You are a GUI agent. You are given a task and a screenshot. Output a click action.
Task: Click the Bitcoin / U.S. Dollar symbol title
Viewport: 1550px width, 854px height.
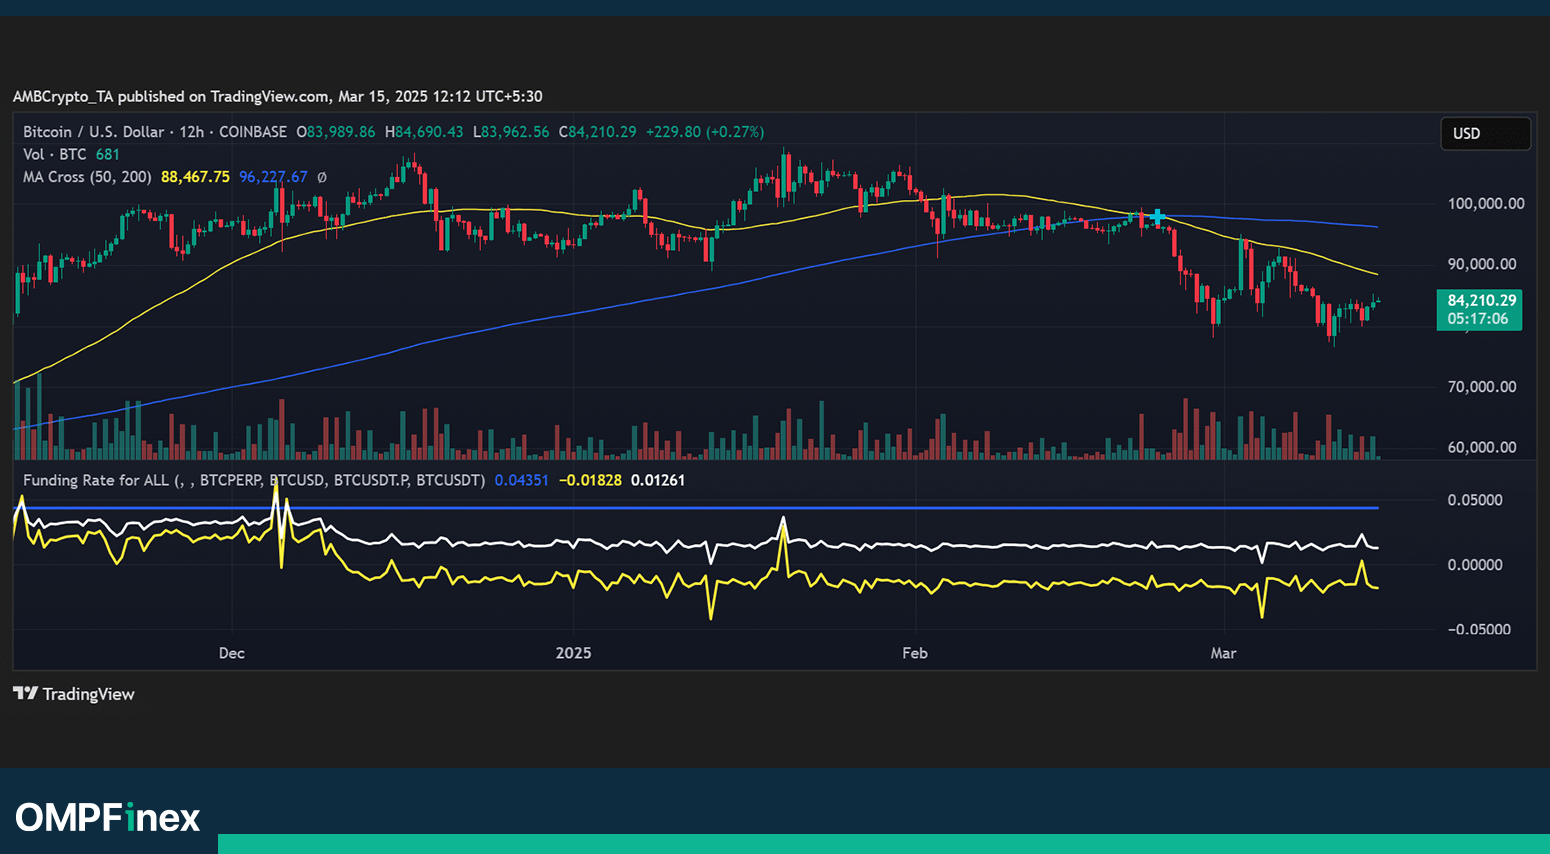93,132
